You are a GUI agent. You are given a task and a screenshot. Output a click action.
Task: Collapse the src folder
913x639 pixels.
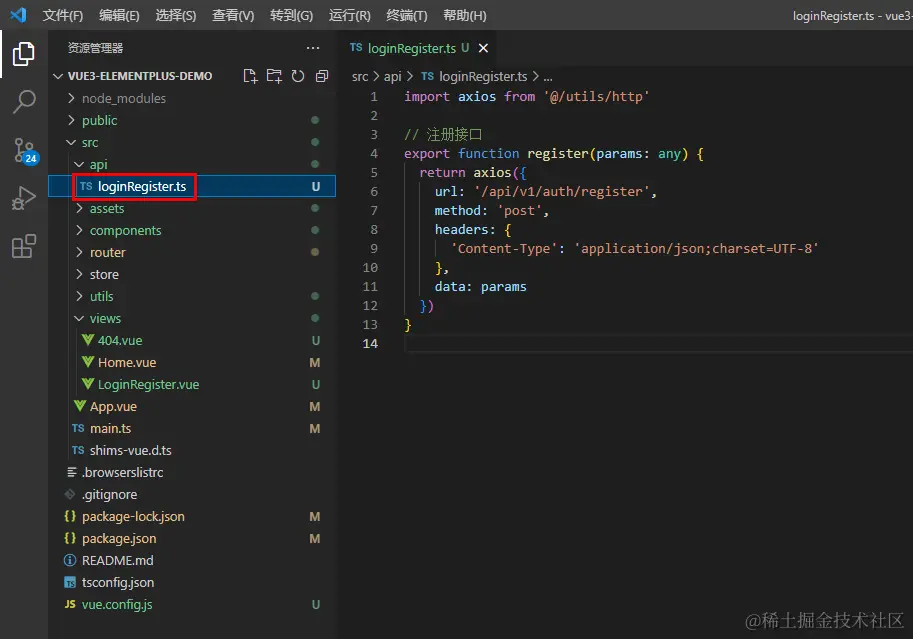coord(192,143)
